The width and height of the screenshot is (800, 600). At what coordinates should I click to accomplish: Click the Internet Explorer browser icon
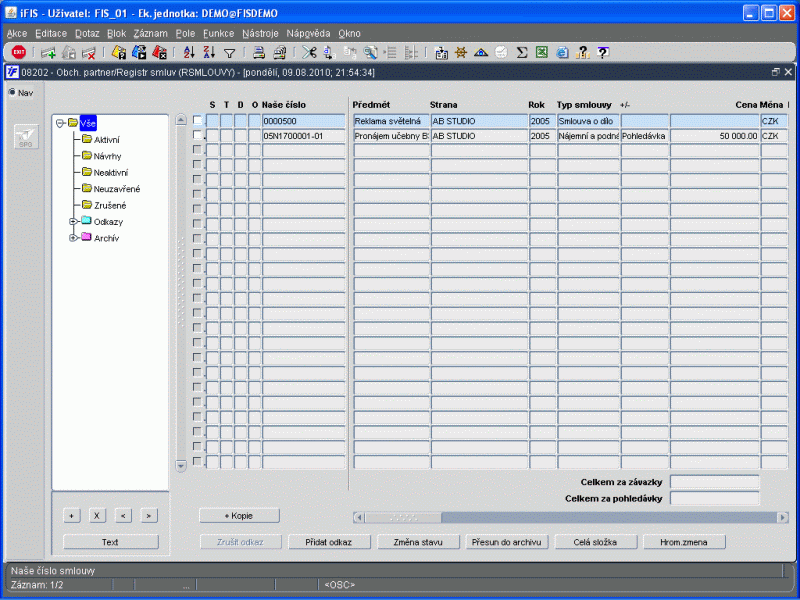click(x=562, y=52)
